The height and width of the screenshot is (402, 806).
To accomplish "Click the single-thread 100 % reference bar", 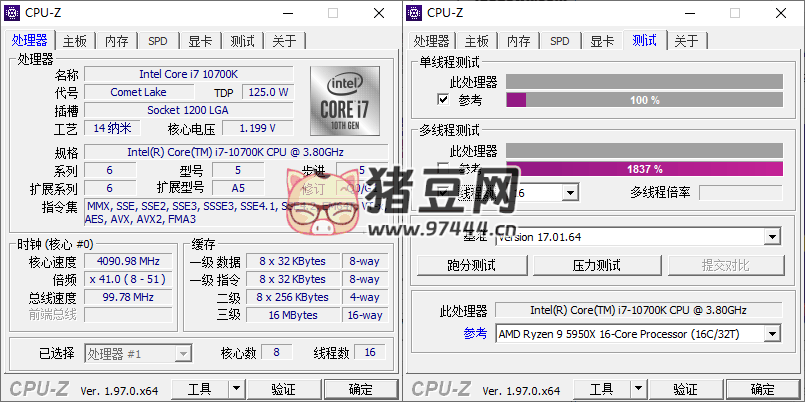I will tap(644, 100).
